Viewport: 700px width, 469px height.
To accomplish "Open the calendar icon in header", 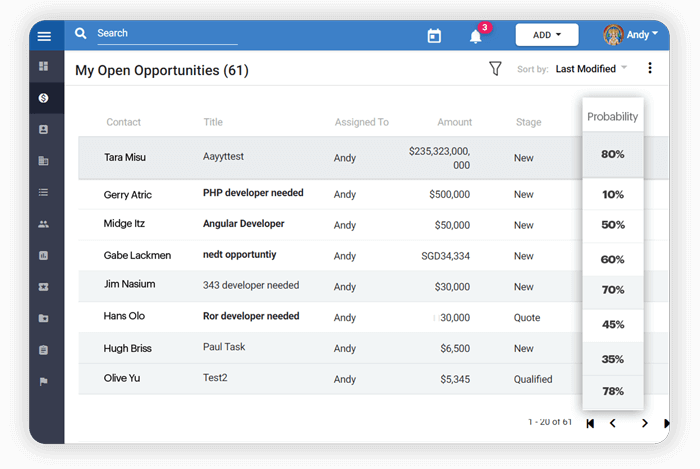I will point(434,36).
